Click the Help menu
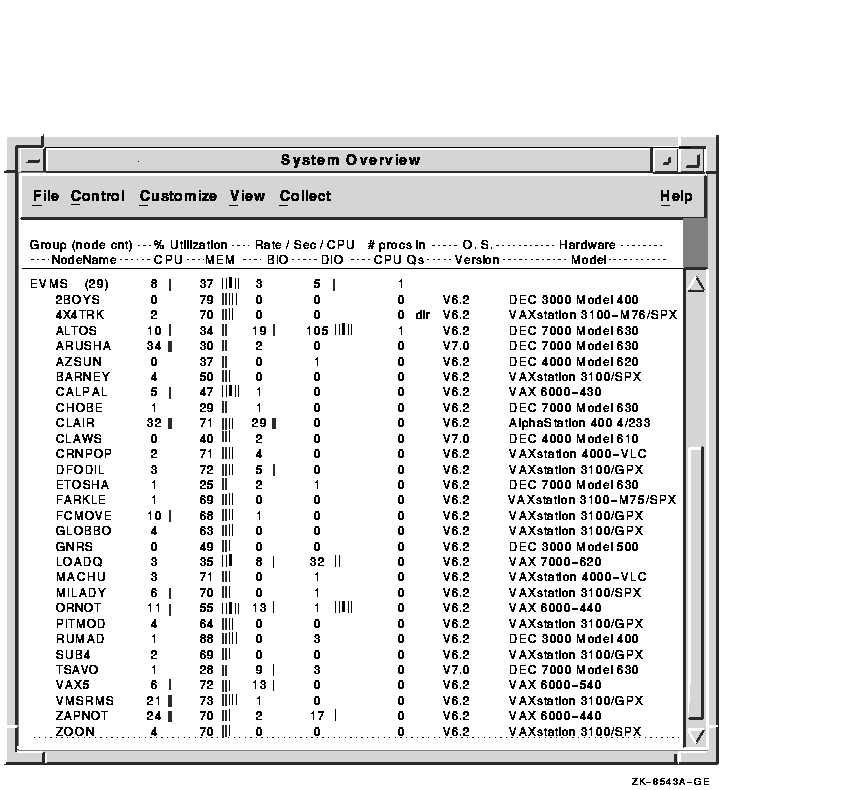 [676, 197]
